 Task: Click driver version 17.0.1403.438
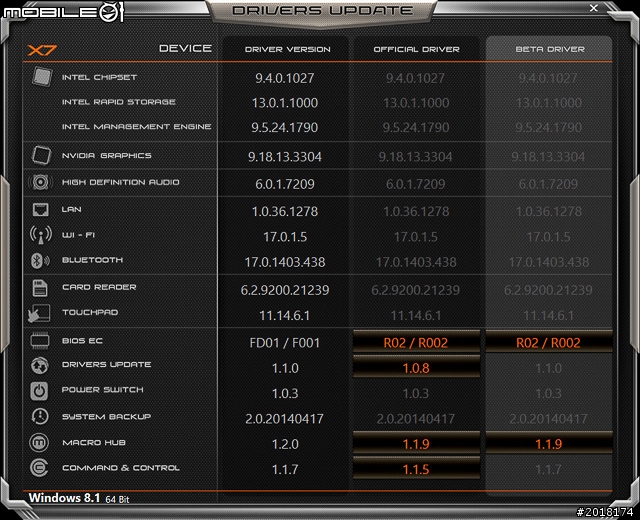click(285, 262)
